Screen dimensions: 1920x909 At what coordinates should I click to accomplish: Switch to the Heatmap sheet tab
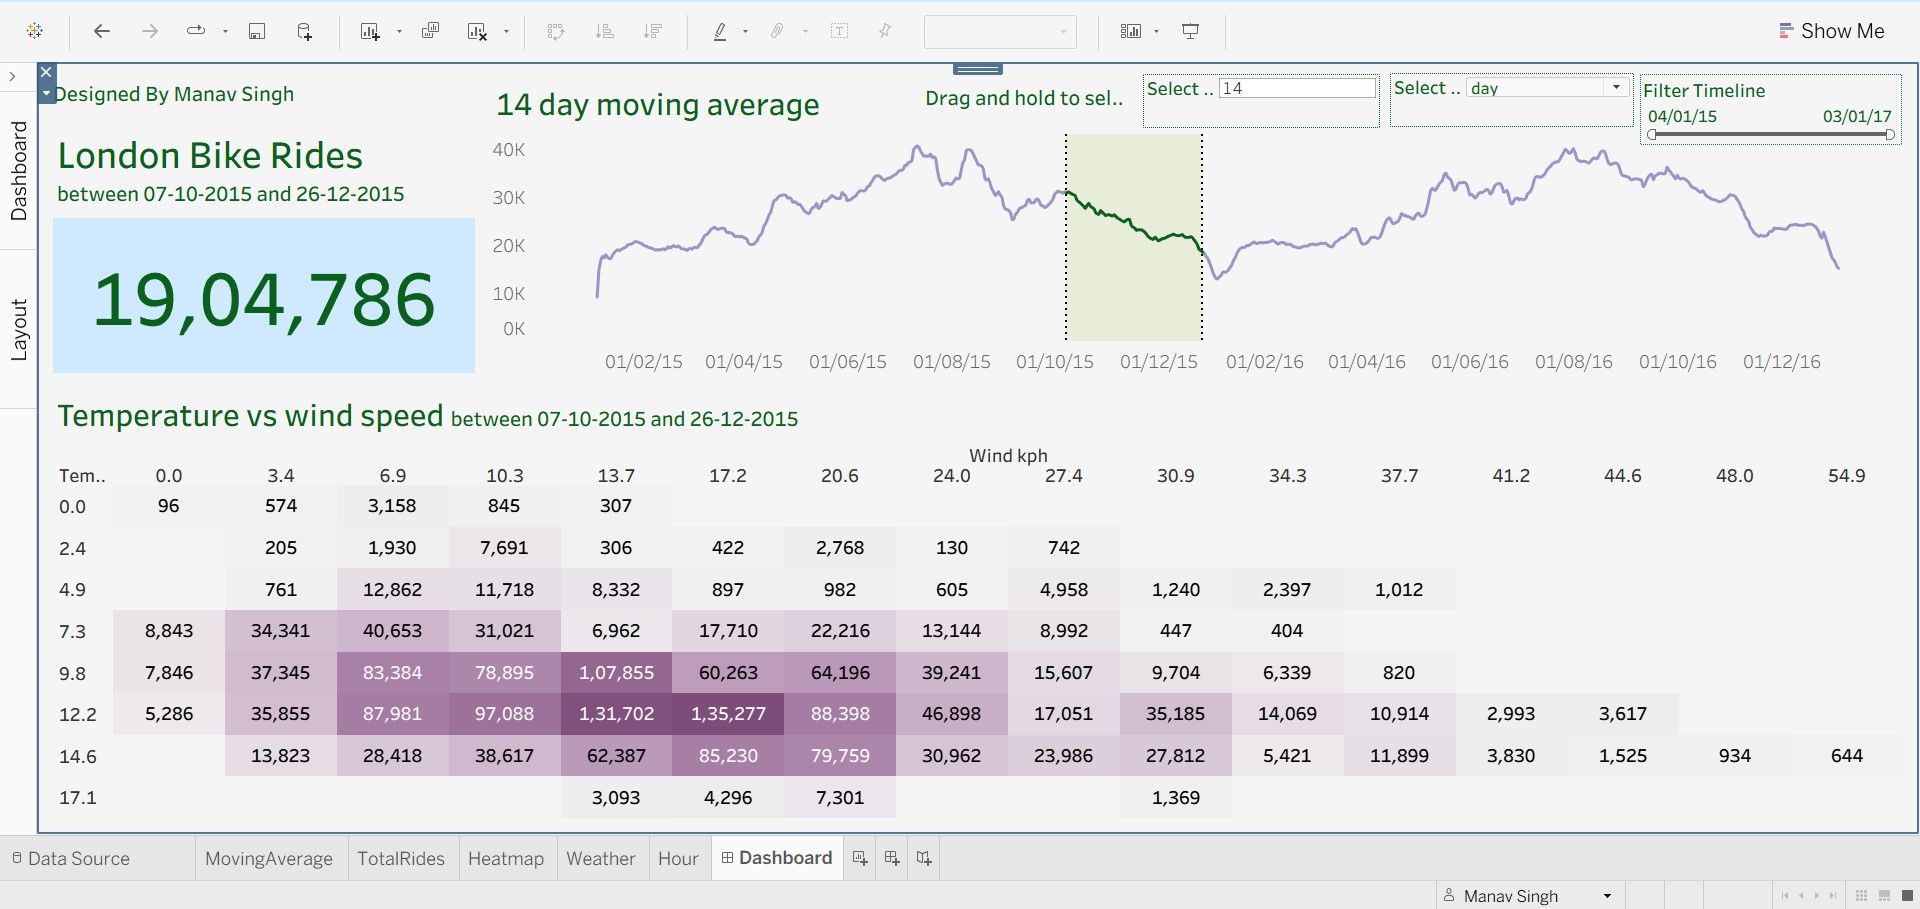point(506,858)
